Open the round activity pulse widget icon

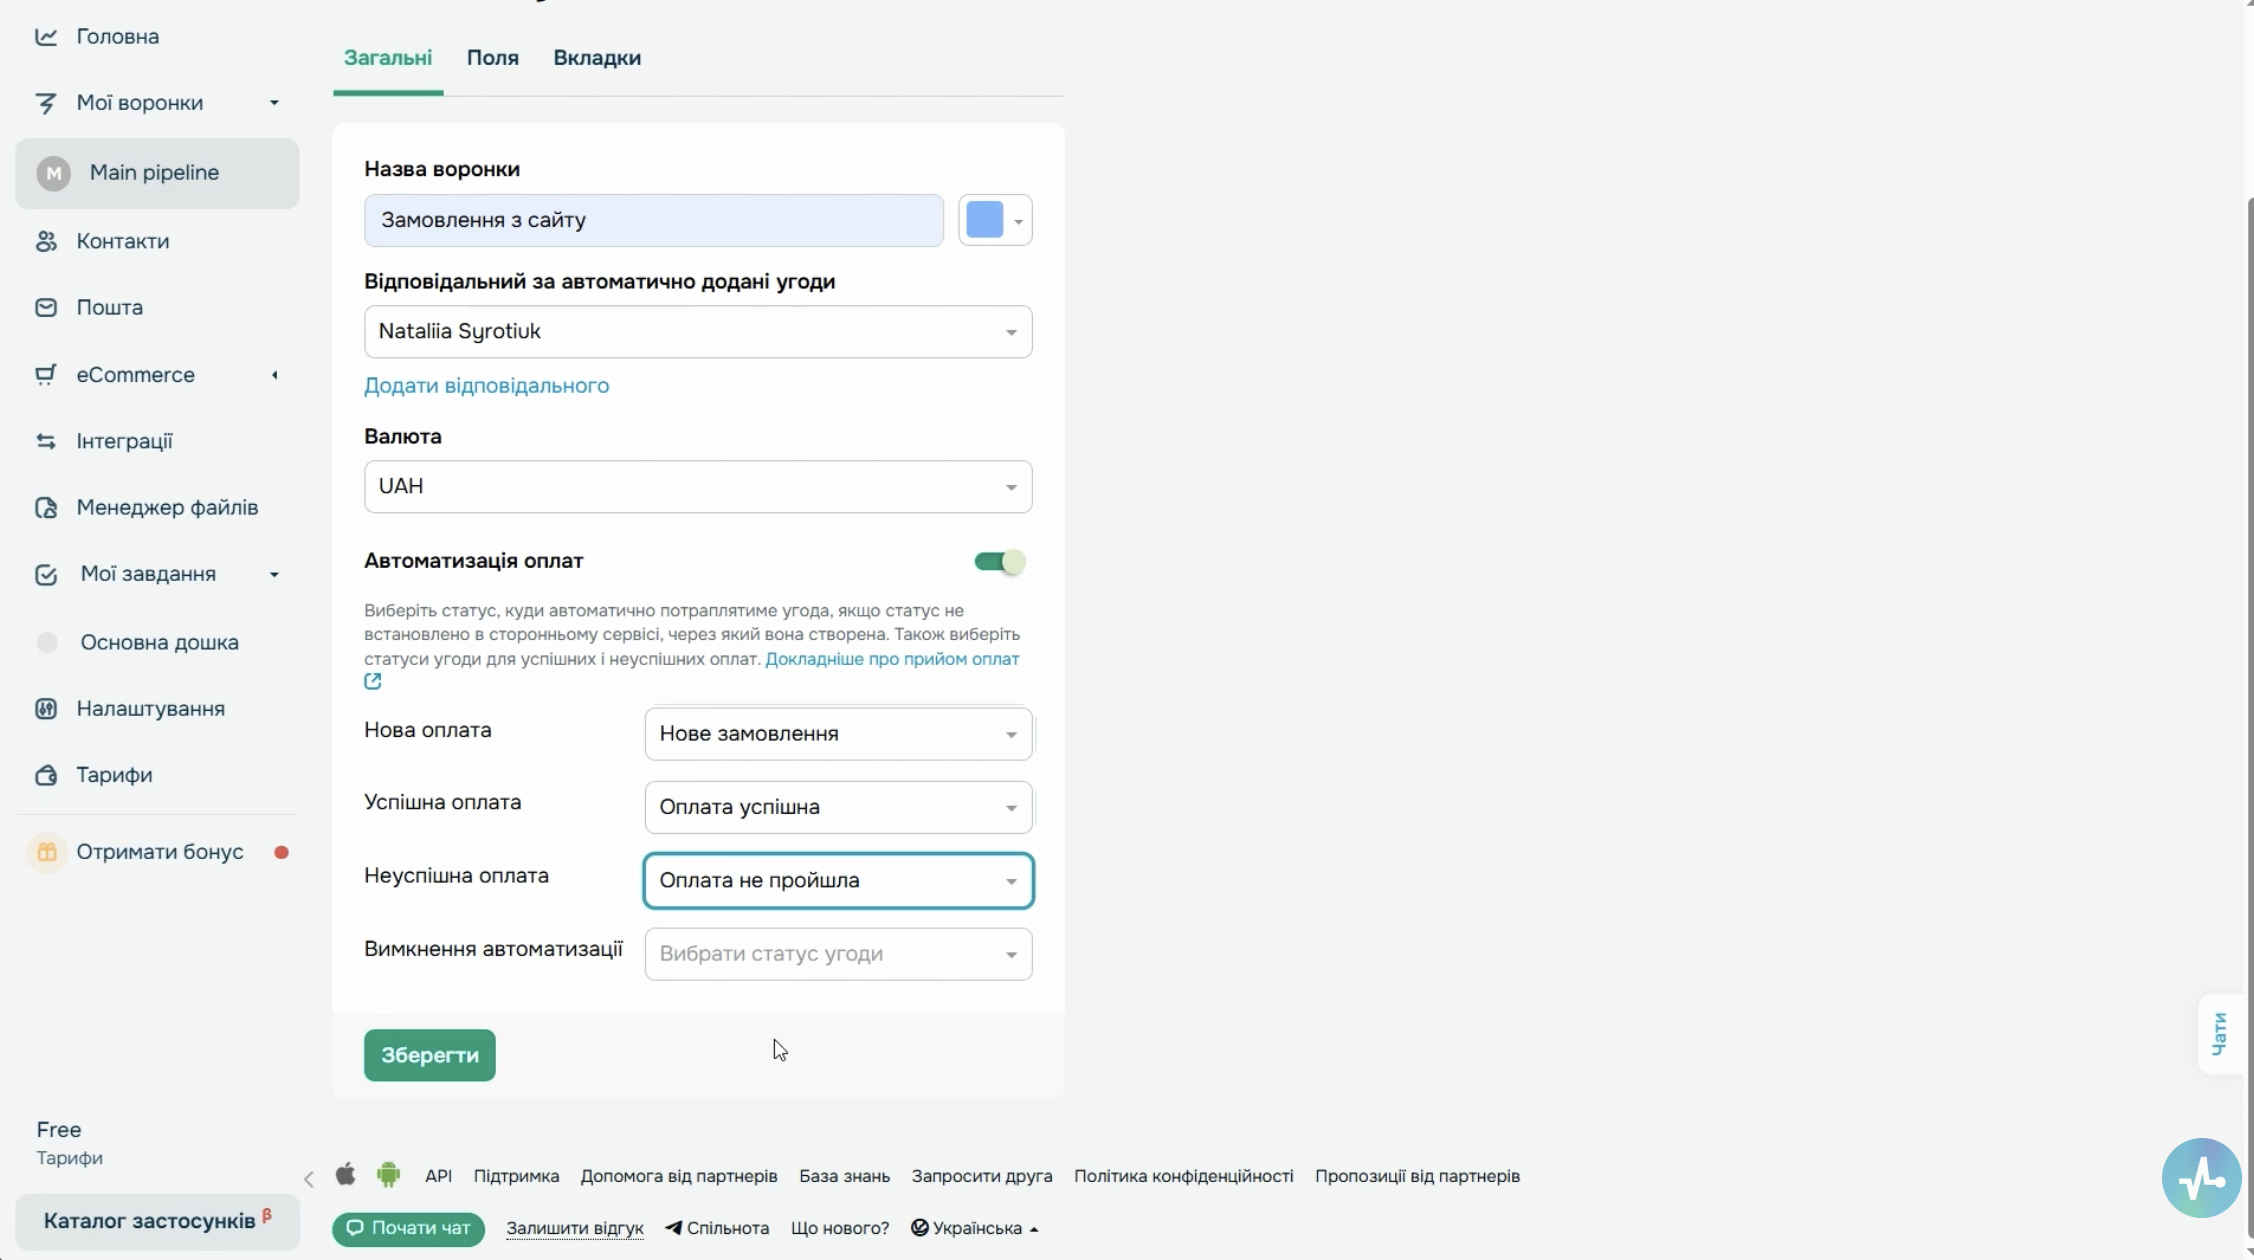2201,1177
